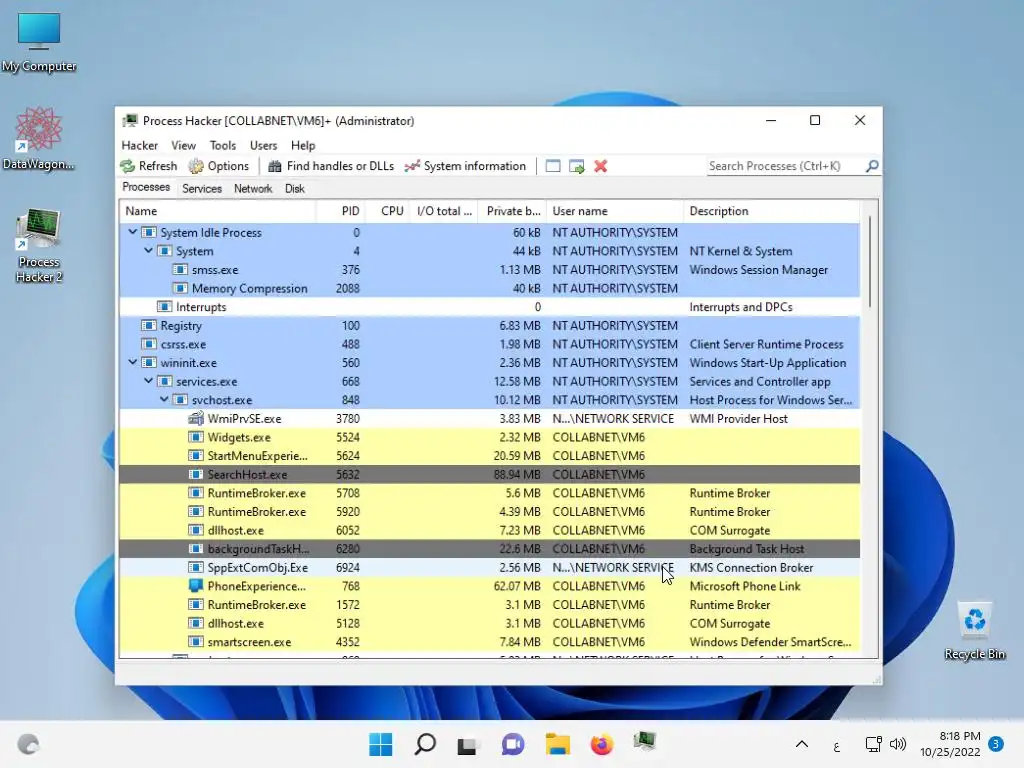Collapse the System tree node
The width and height of the screenshot is (1024, 768).
click(148, 251)
